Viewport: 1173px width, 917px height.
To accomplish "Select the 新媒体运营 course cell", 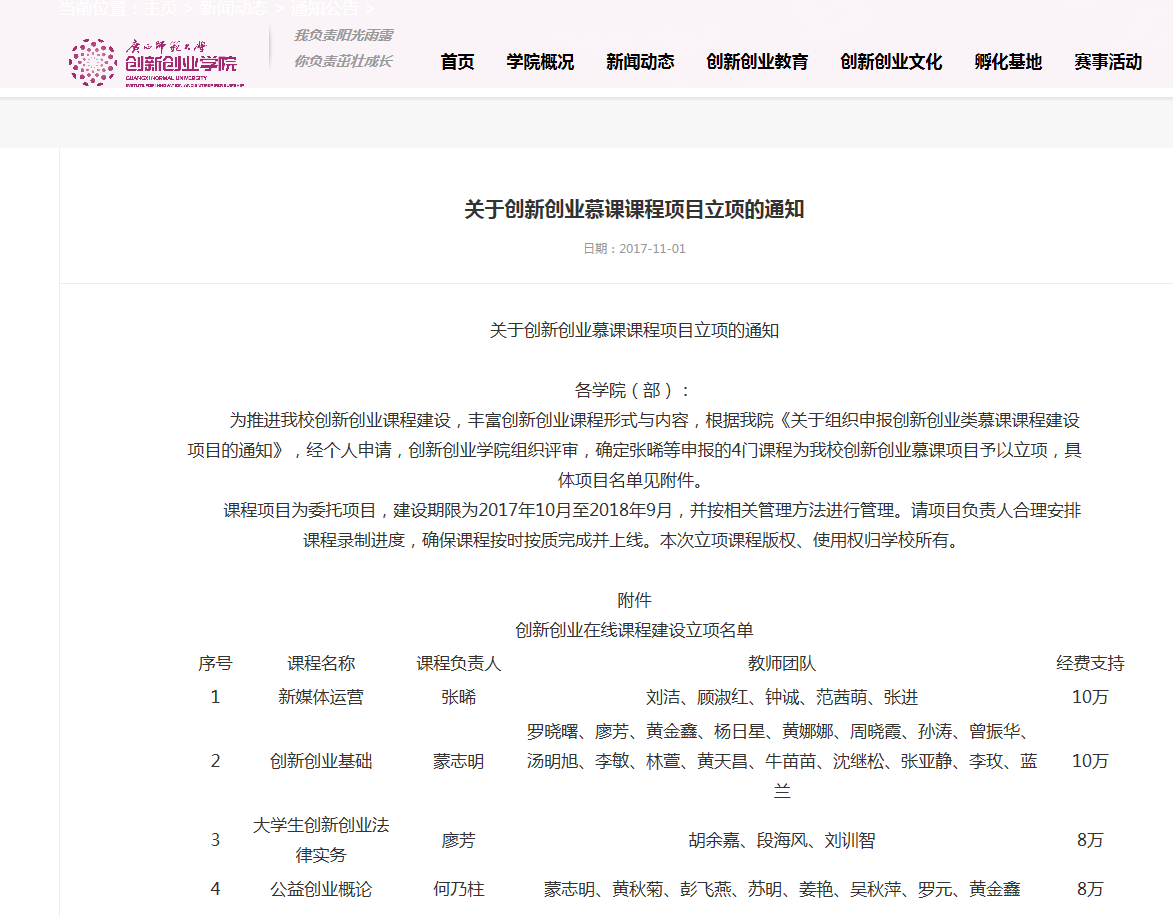I will tap(321, 697).
